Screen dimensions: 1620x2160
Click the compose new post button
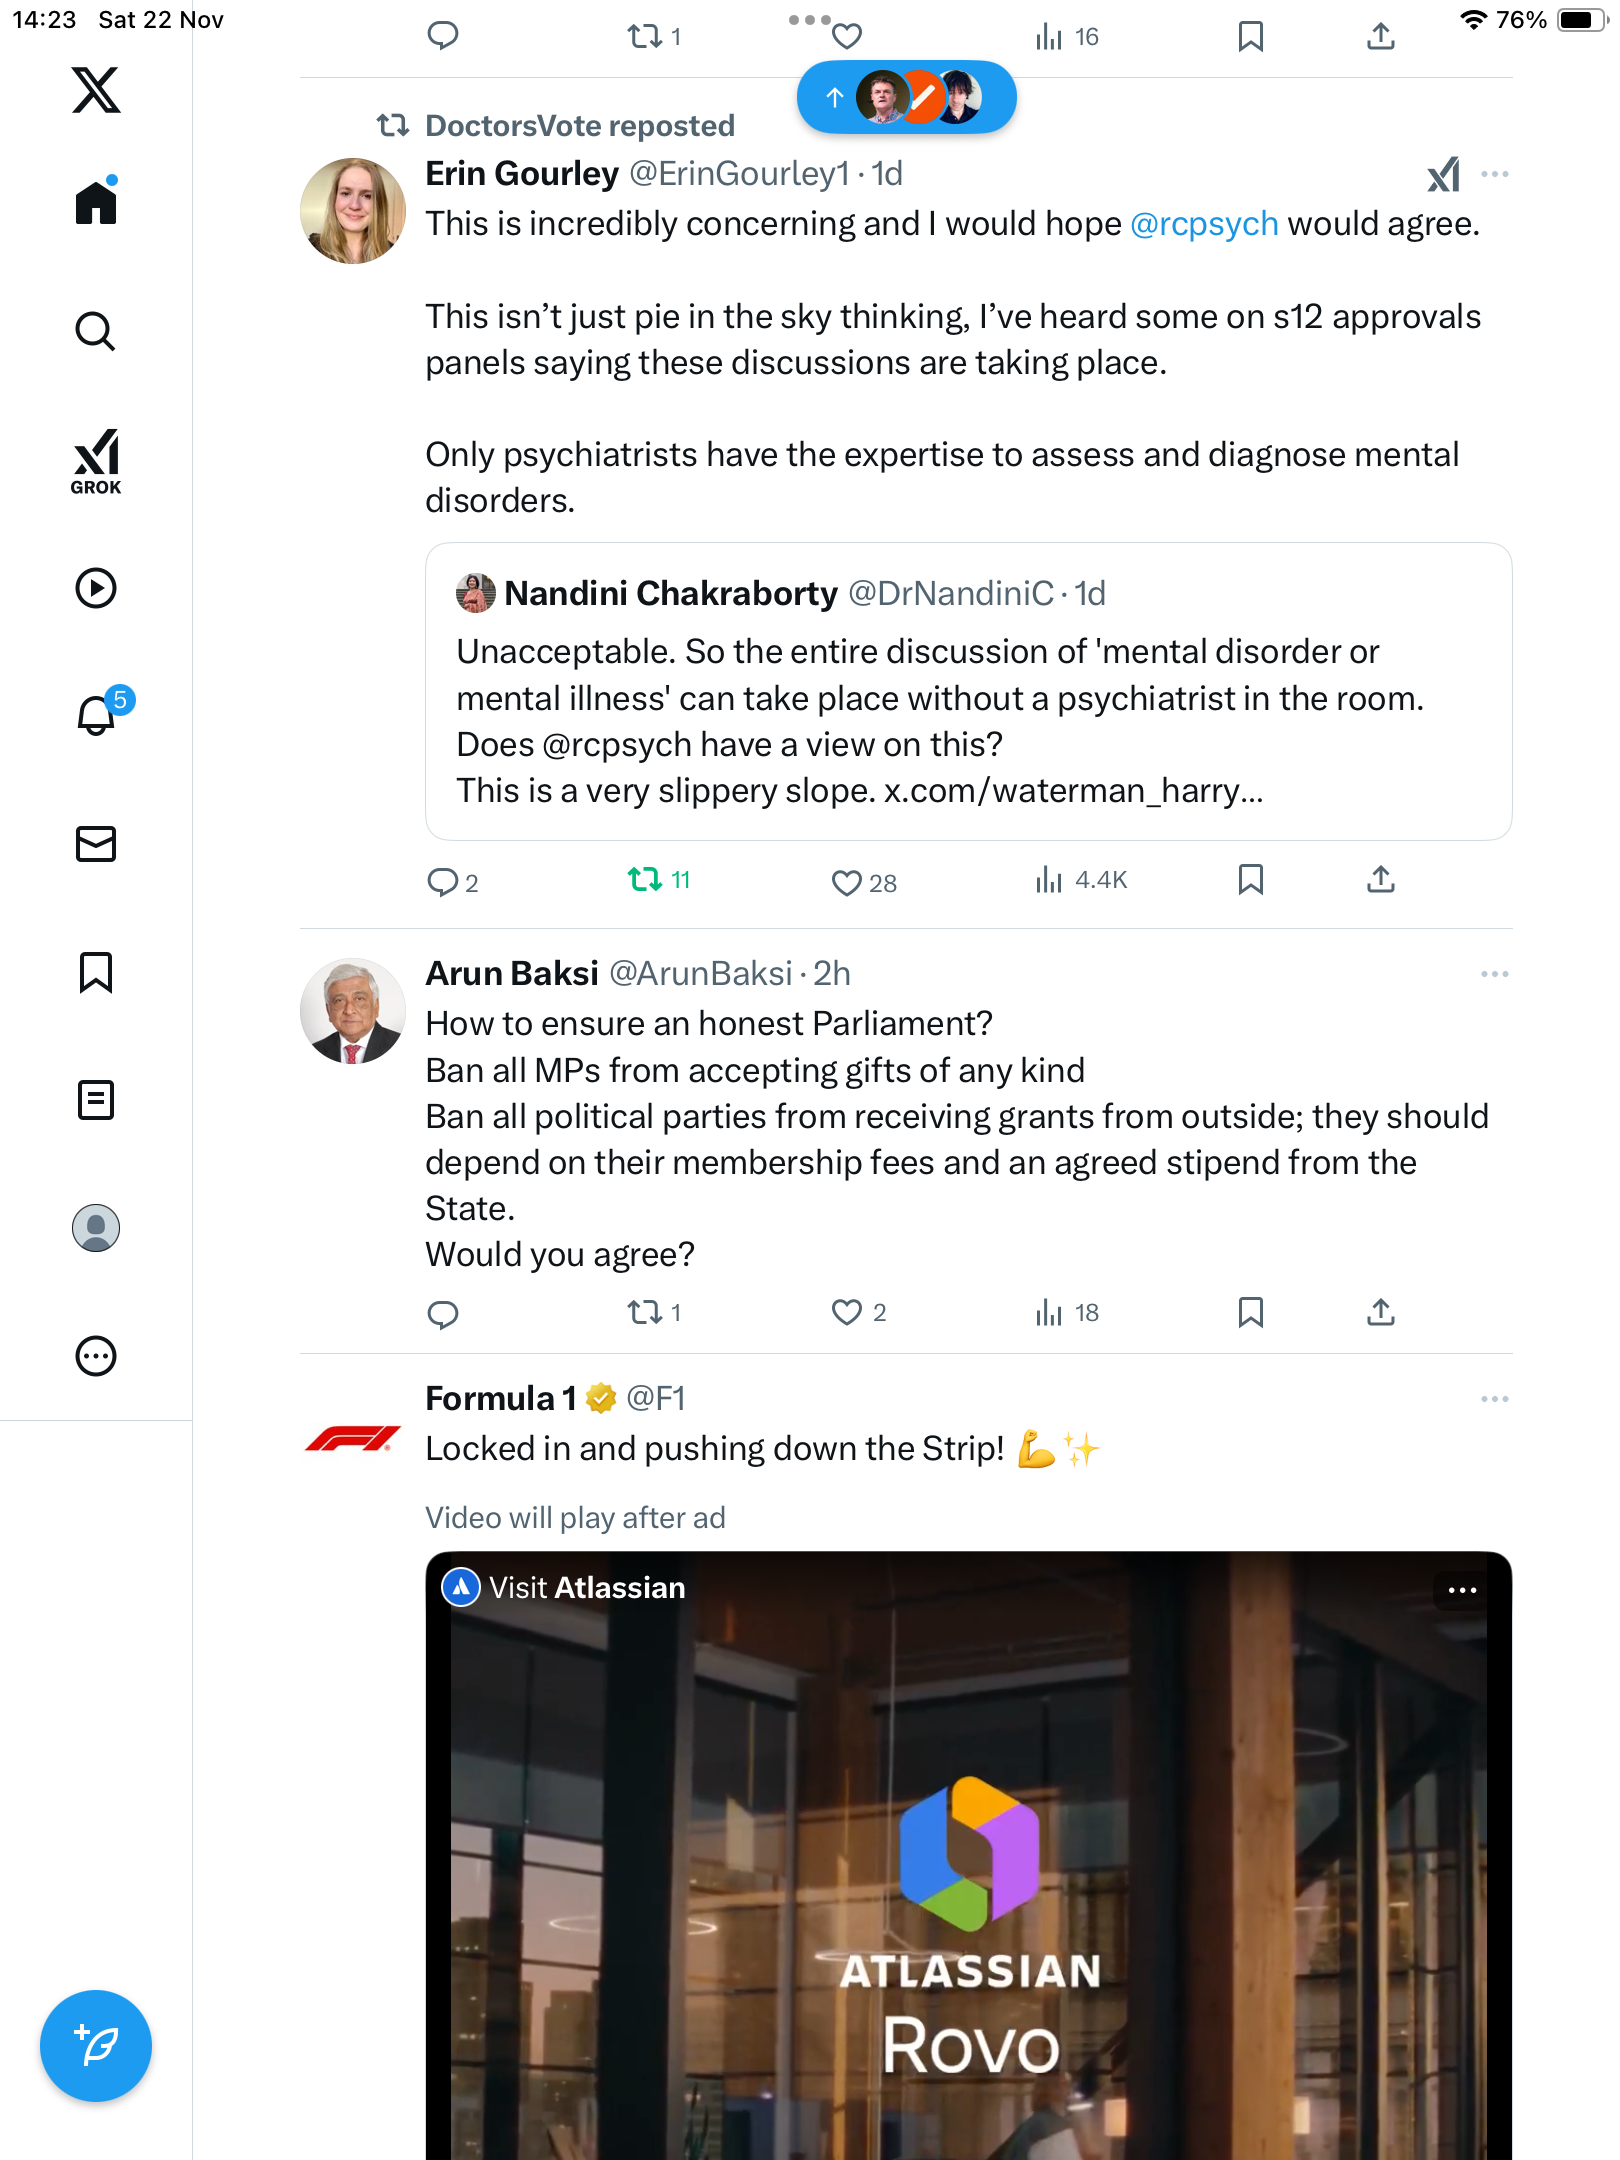click(96, 2046)
